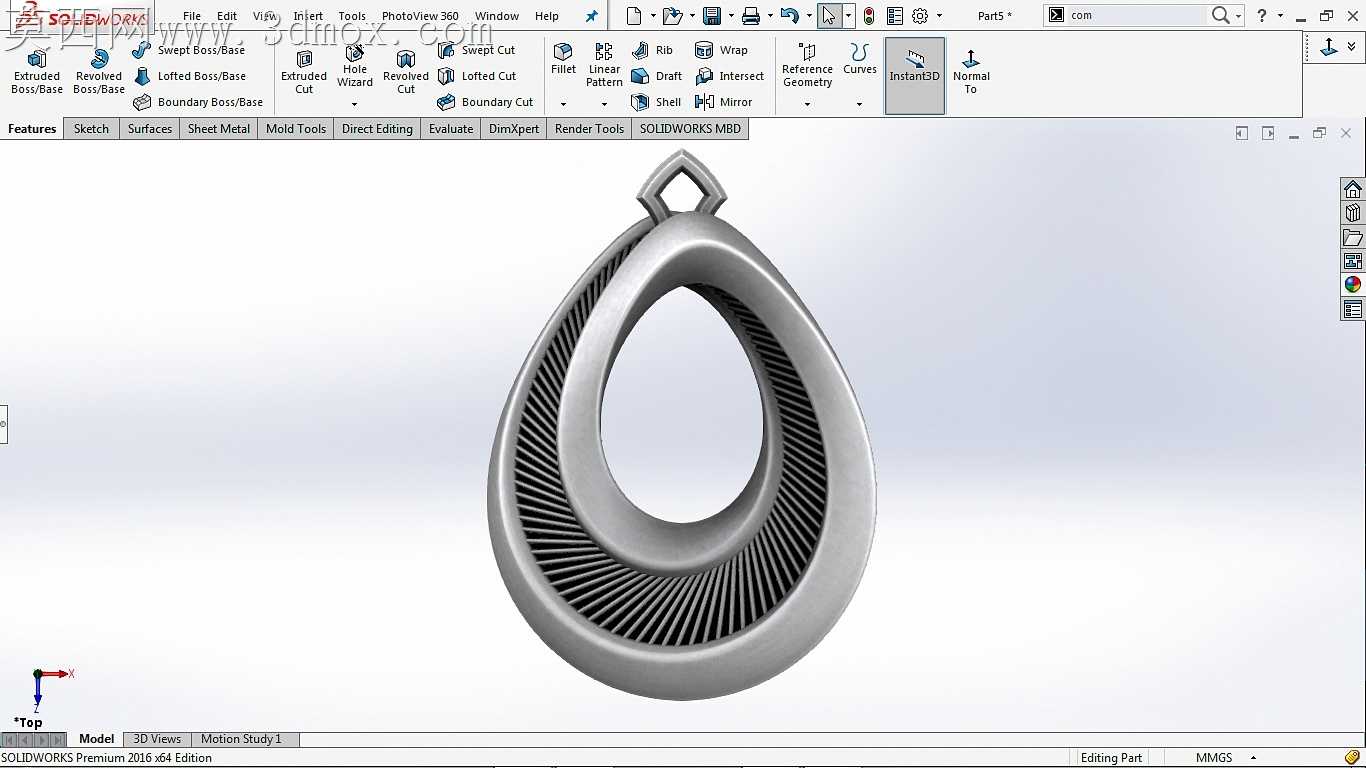Open the PhotoView 360 menu
The image size is (1366, 768).
pyautogui.click(x=420, y=16)
